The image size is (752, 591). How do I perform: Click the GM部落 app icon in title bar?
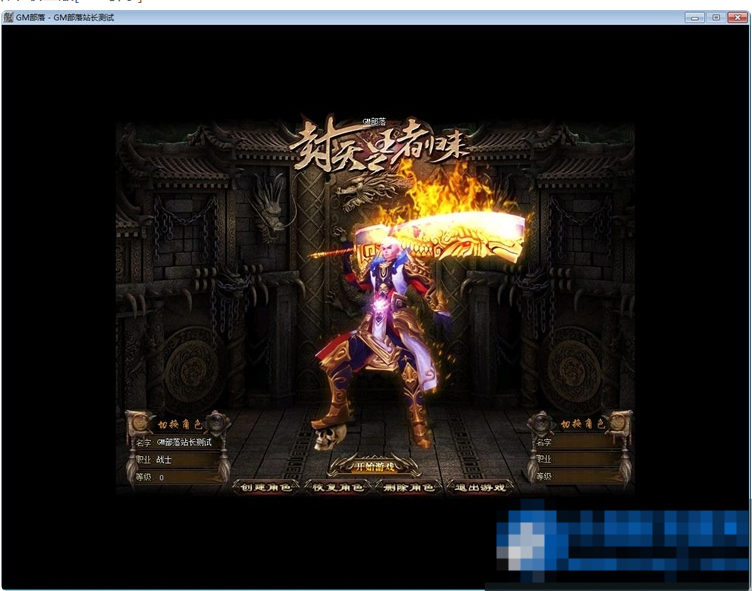(x=8, y=18)
